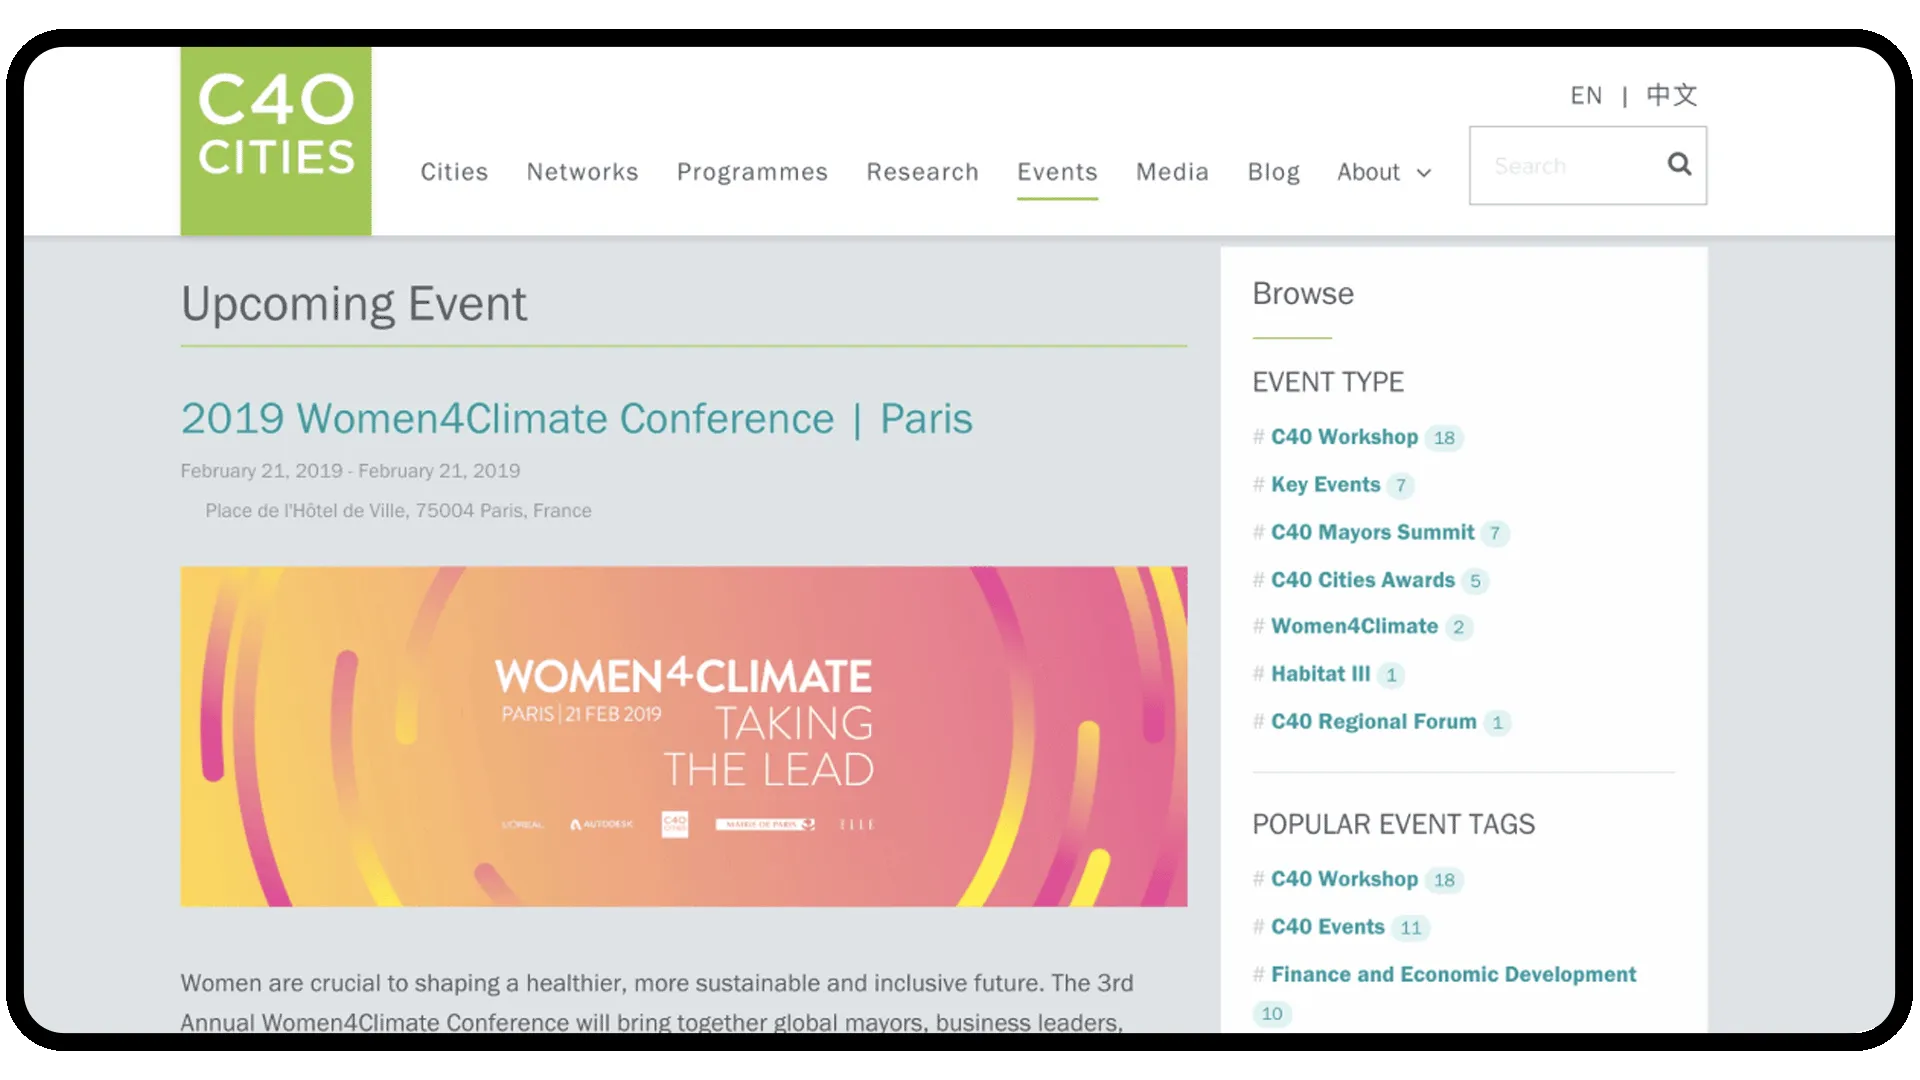Click inside the Search input field
The image size is (1920, 1080).
click(x=1565, y=166)
